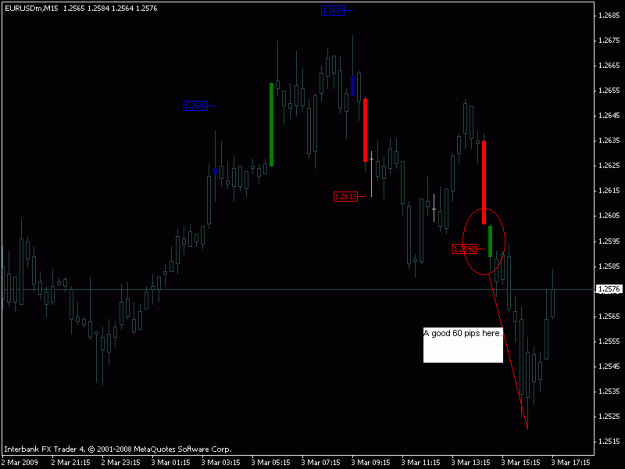Click the 1.2525 price scale value
Screen dimensions: 625x469
coord(609,416)
